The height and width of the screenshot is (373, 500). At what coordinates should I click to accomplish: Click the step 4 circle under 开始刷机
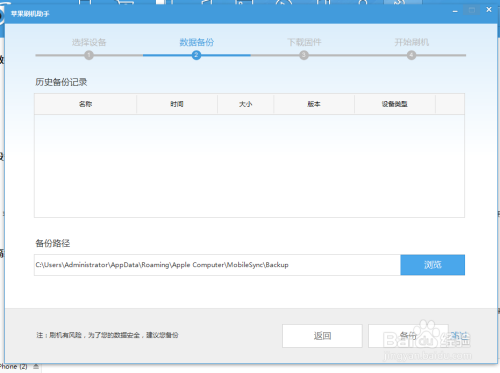(x=411, y=55)
